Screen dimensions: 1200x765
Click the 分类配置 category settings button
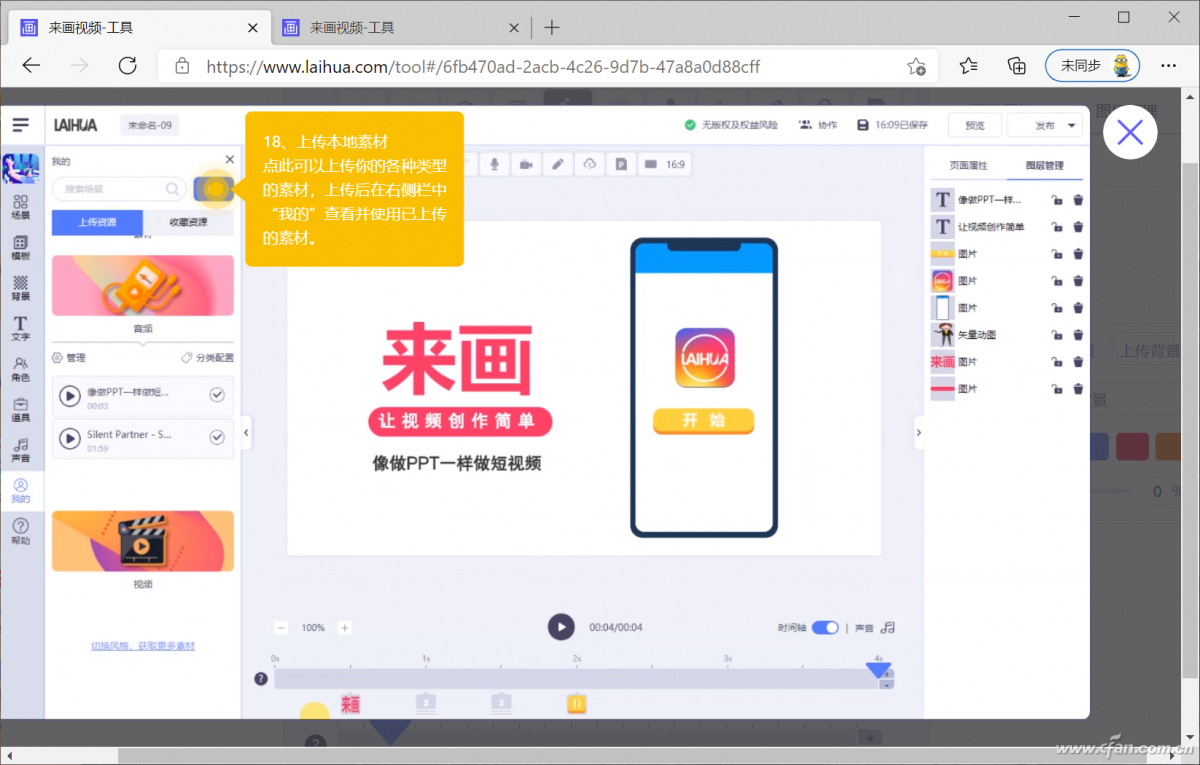coord(207,357)
